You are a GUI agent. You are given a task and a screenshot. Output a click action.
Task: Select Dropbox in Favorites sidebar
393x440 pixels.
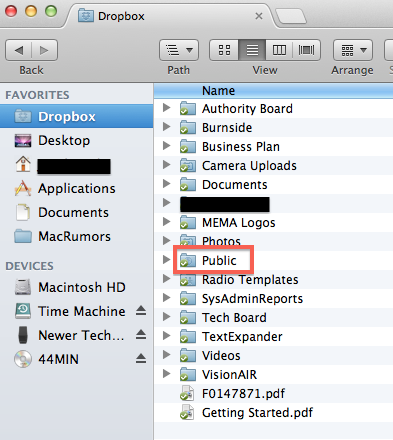(77, 116)
